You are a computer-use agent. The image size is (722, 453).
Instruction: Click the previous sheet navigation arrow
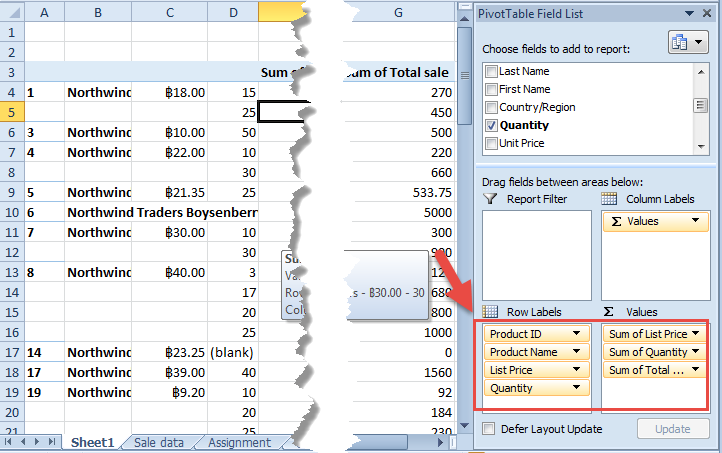(24, 441)
